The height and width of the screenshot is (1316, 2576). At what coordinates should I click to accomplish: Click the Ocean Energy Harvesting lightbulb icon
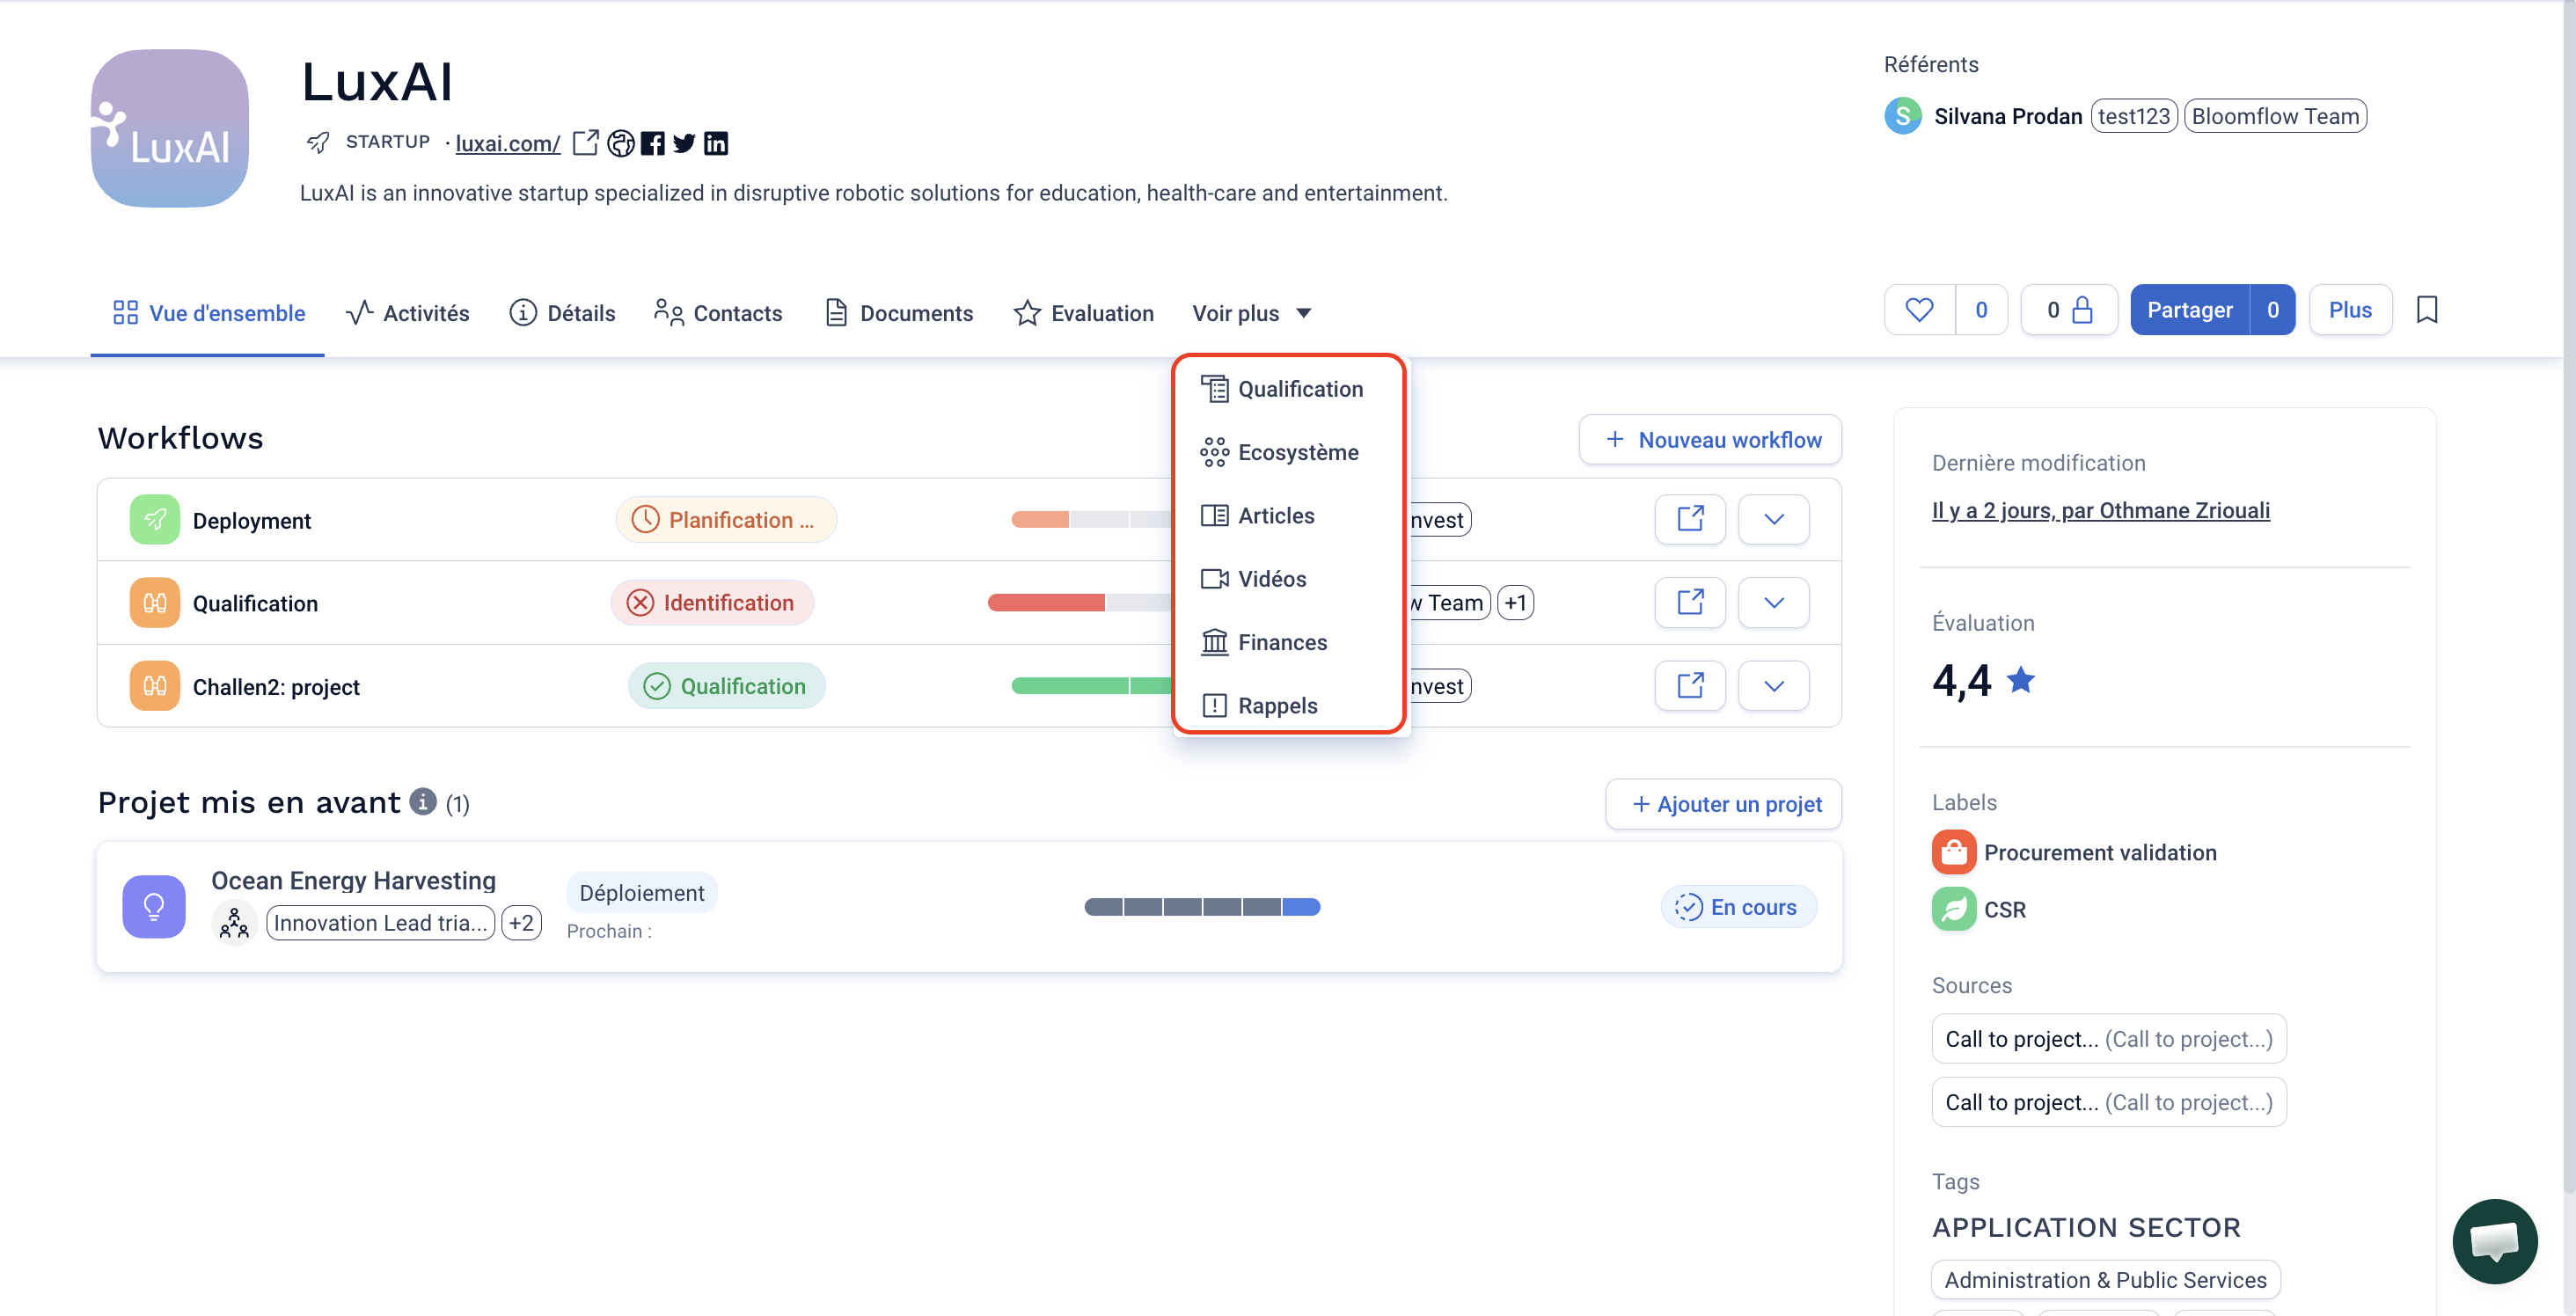[154, 906]
